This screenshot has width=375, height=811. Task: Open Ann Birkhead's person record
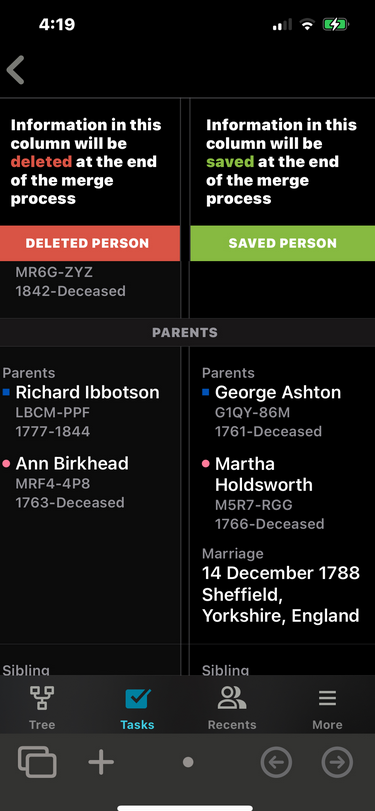[72, 463]
